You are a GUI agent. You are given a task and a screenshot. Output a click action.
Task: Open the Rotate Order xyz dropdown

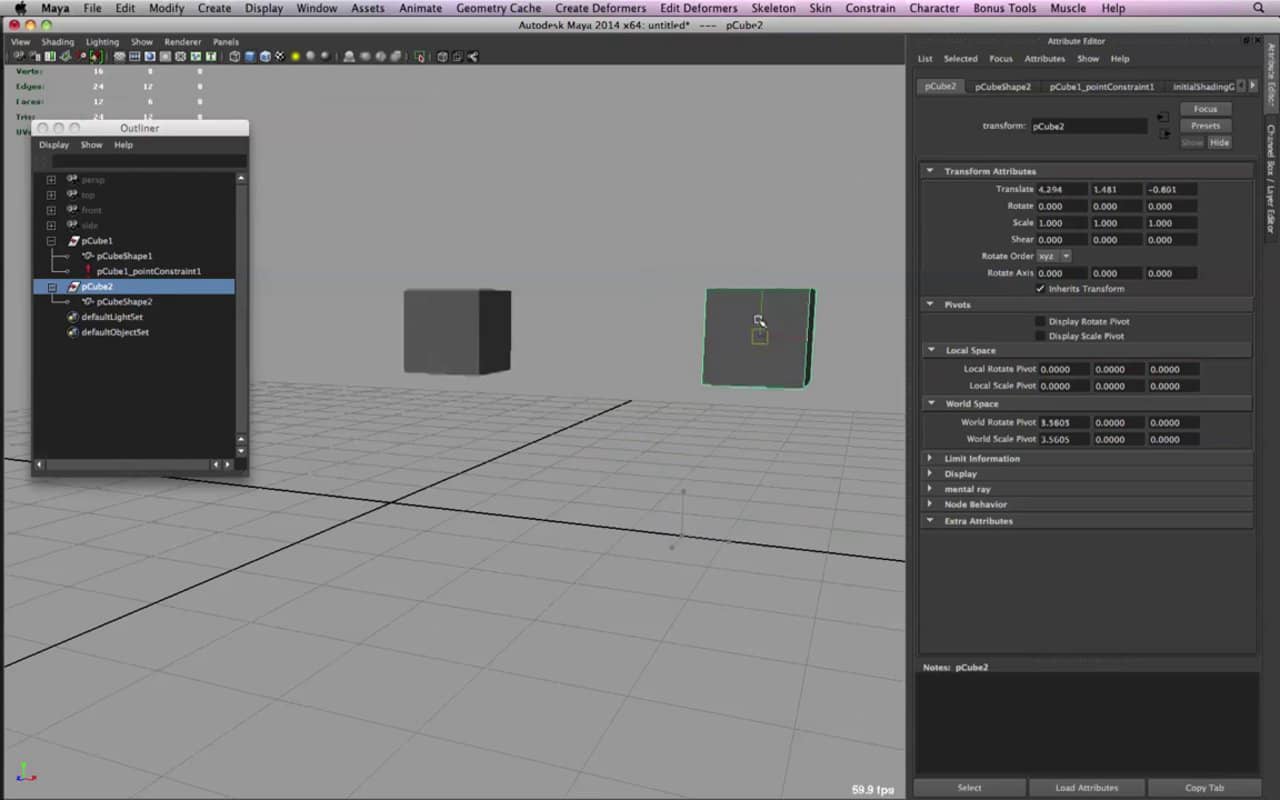coord(1053,256)
